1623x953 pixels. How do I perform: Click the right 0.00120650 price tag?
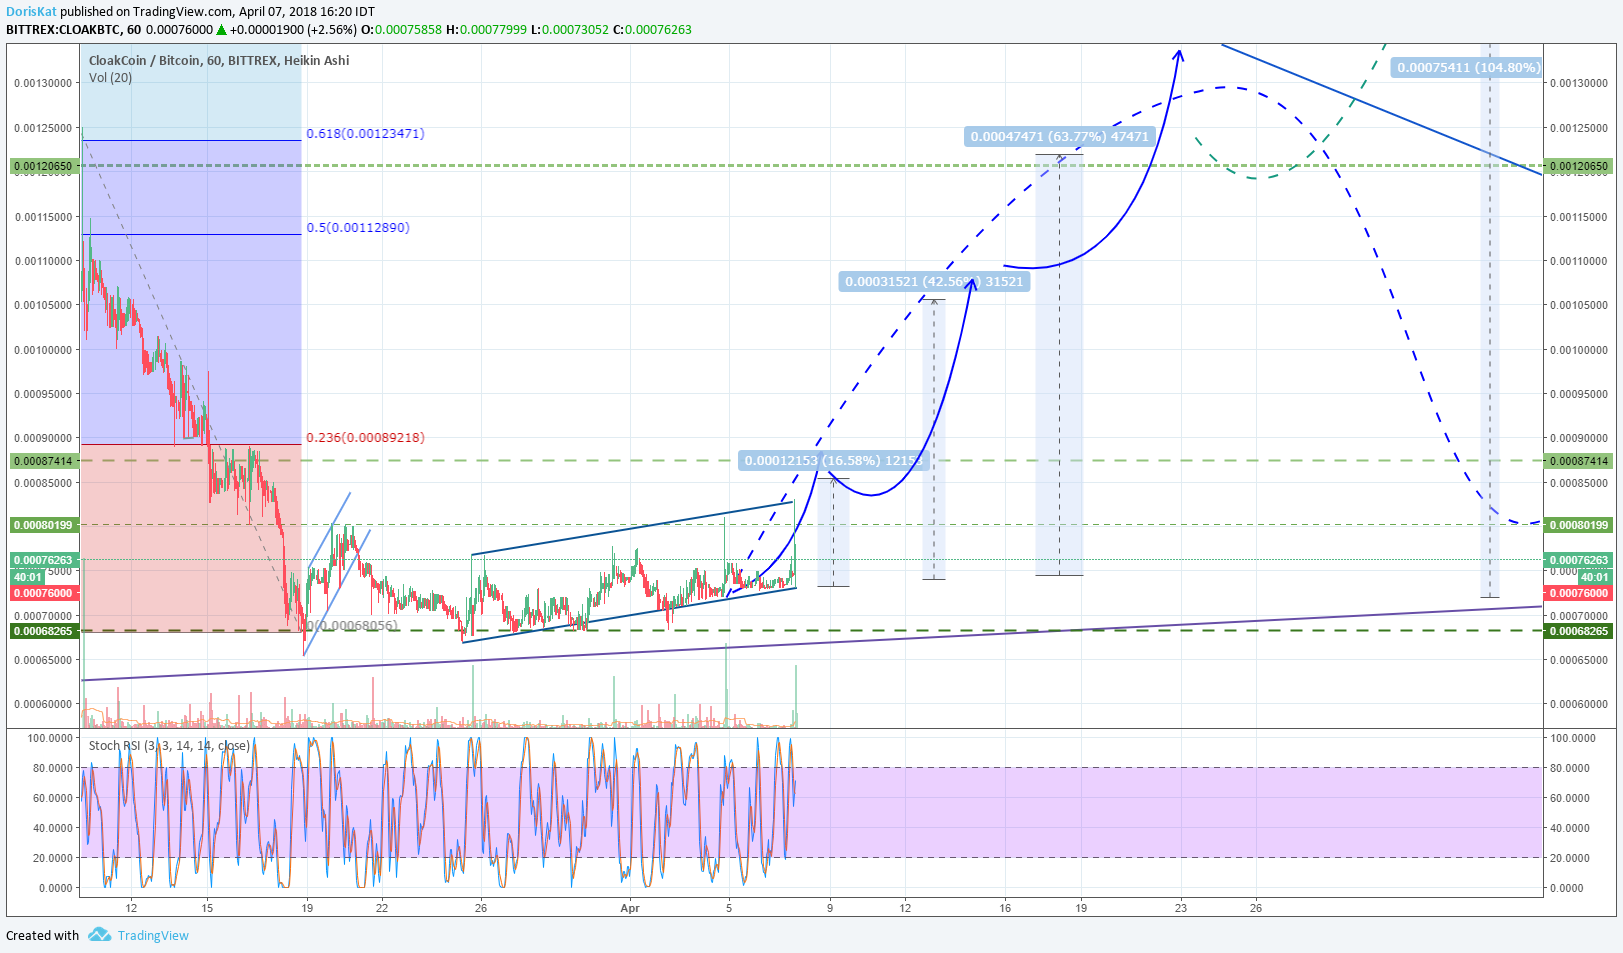pos(1578,166)
